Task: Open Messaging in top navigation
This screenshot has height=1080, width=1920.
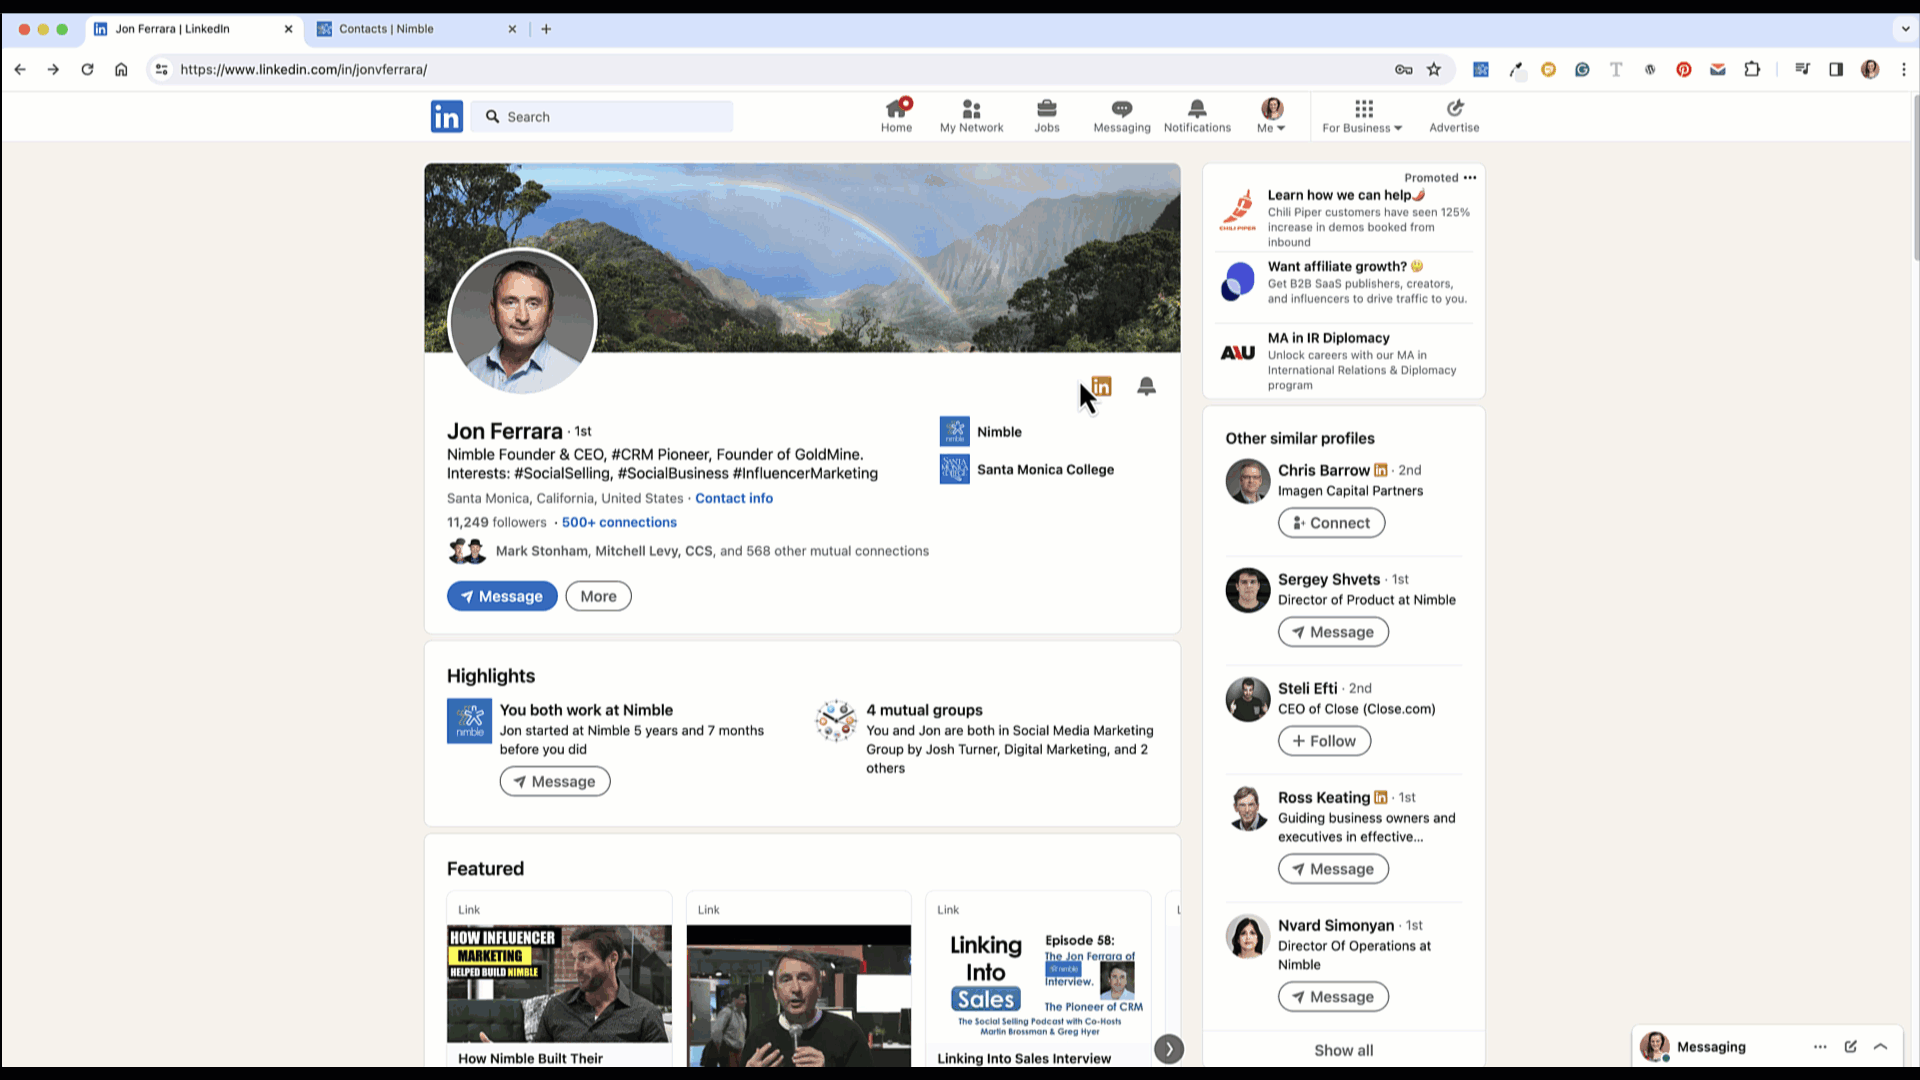Action: tap(1121, 110)
